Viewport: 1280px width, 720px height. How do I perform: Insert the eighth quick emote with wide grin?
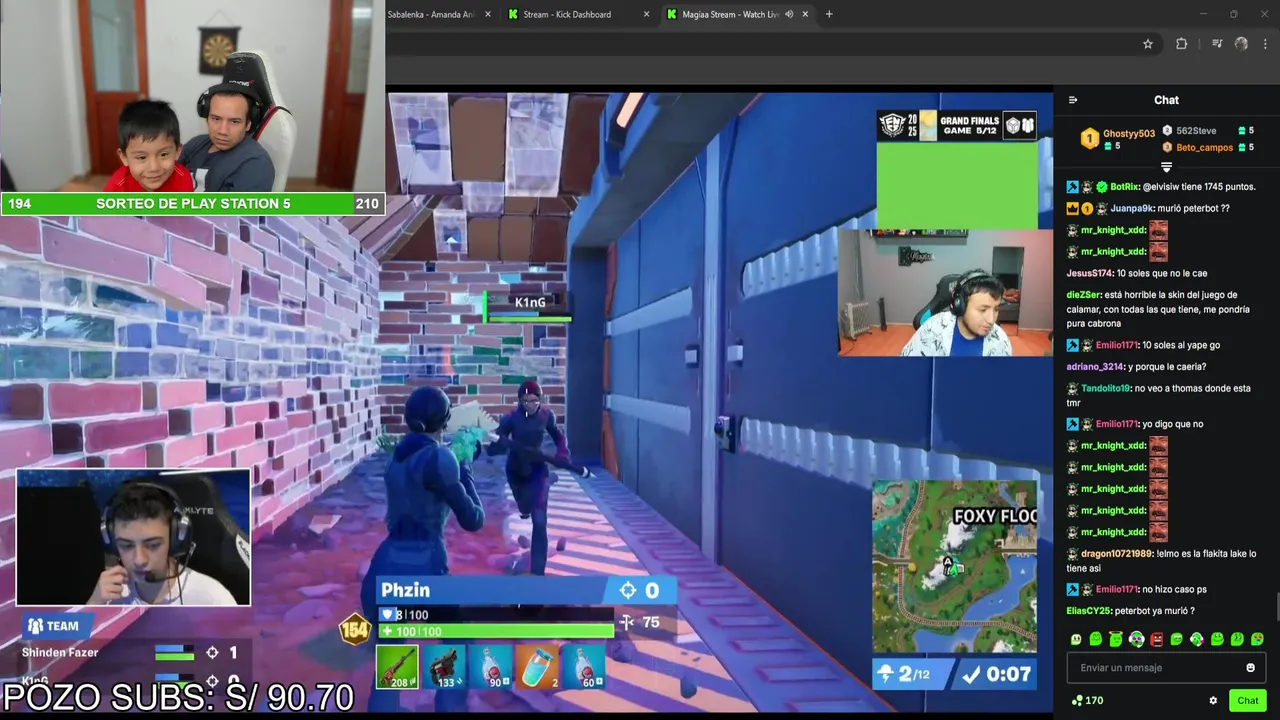(x=1217, y=639)
